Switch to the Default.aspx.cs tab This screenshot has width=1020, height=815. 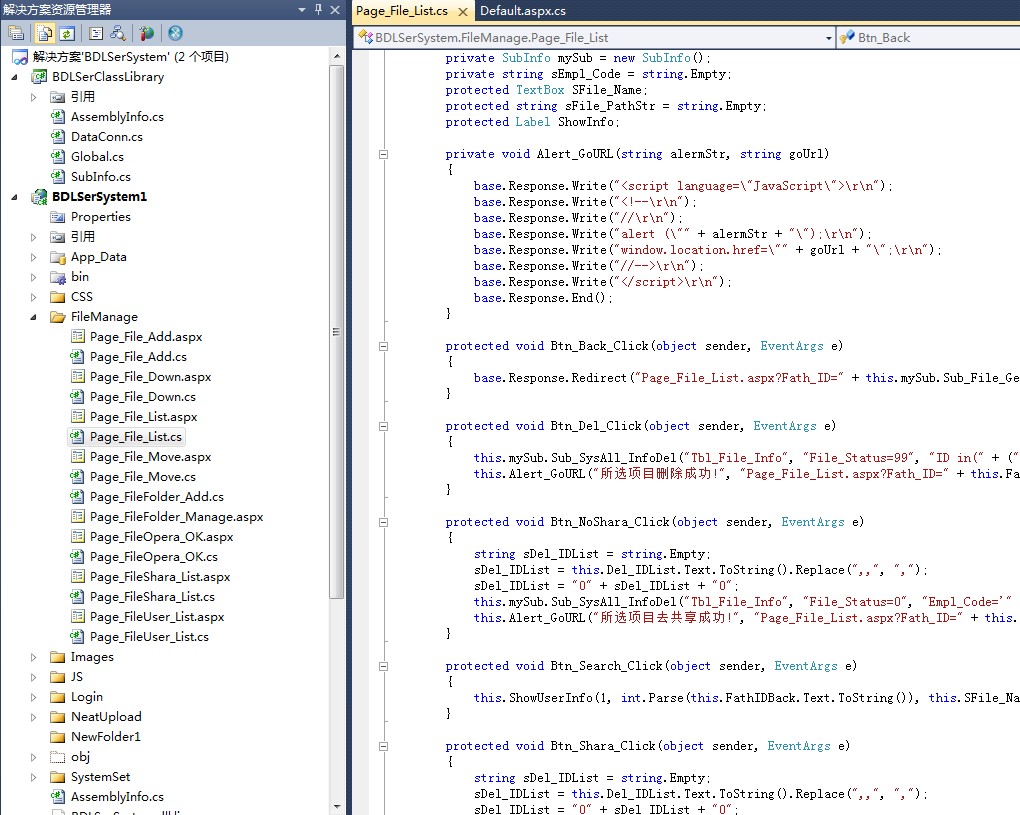click(522, 10)
